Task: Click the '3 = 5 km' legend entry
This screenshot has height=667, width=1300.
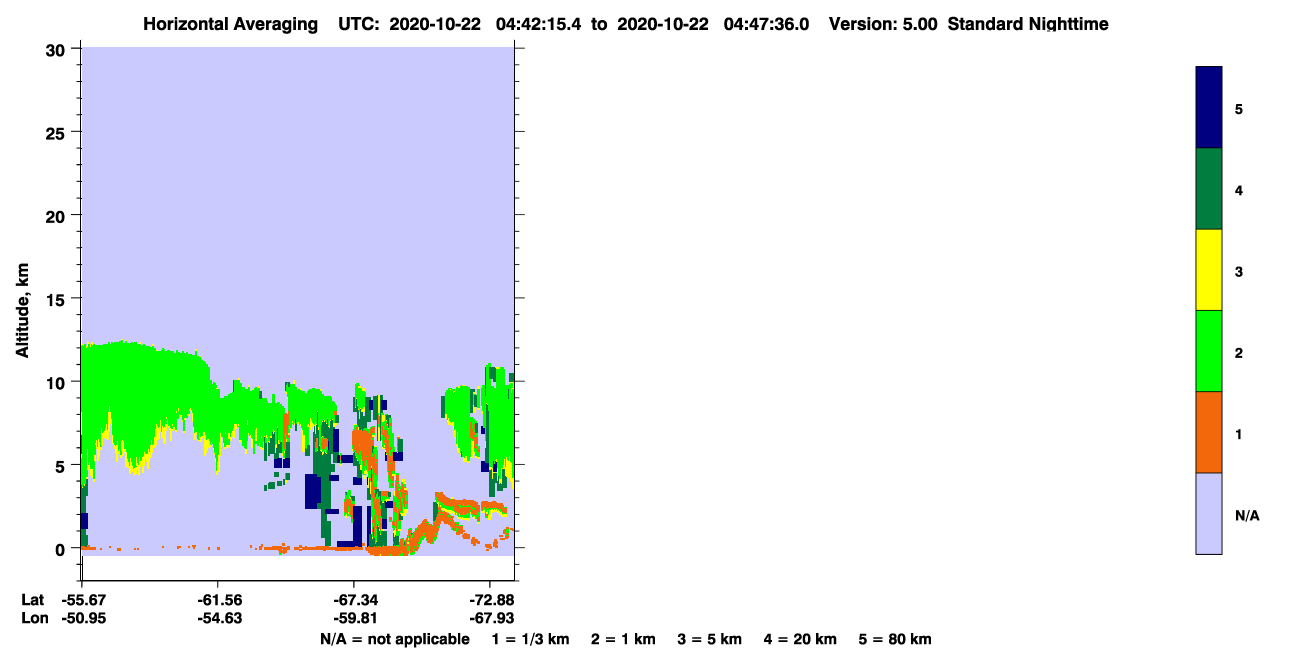Action: click(711, 639)
